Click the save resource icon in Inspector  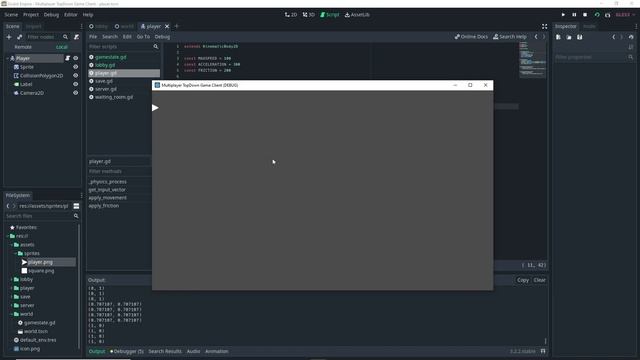coord(580,37)
